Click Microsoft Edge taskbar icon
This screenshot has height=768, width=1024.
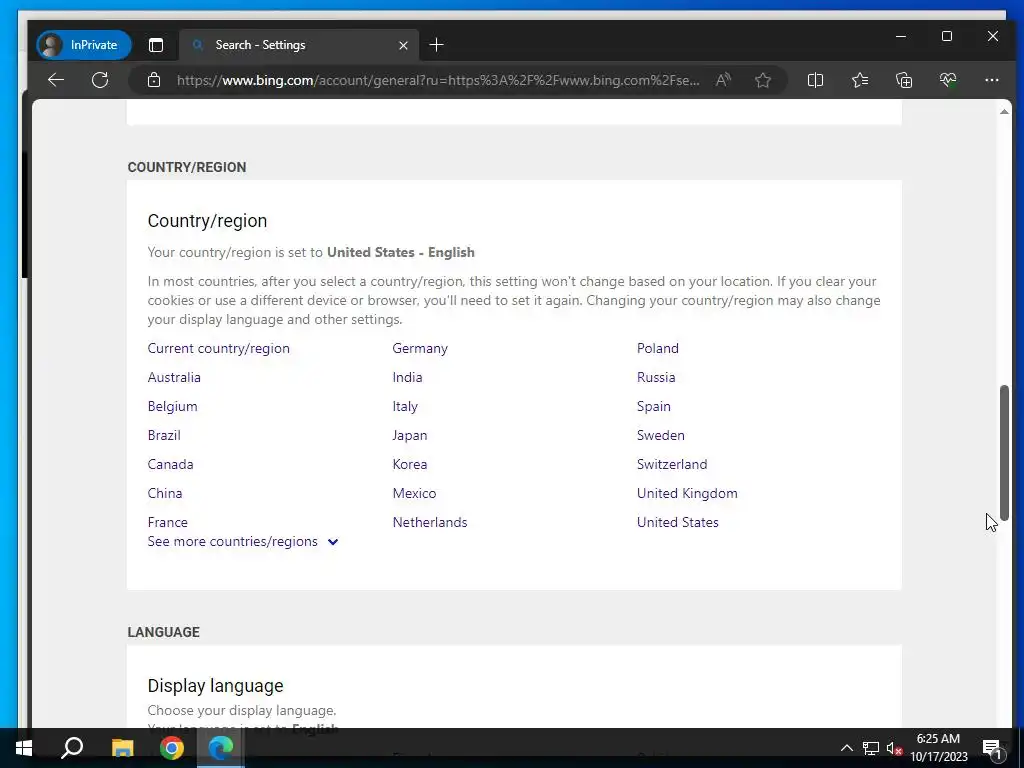click(x=221, y=748)
